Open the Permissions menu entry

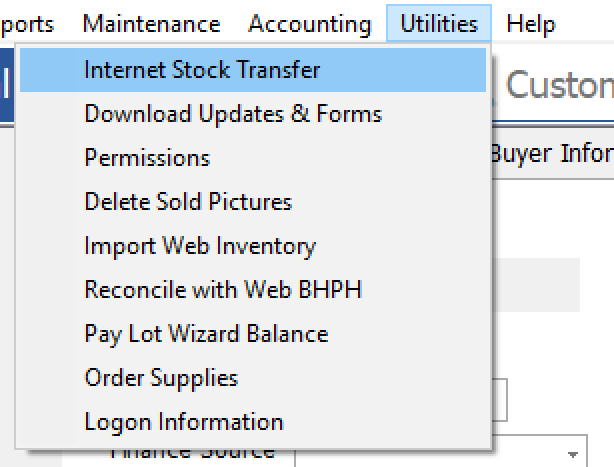pyautogui.click(x=147, y=158)
